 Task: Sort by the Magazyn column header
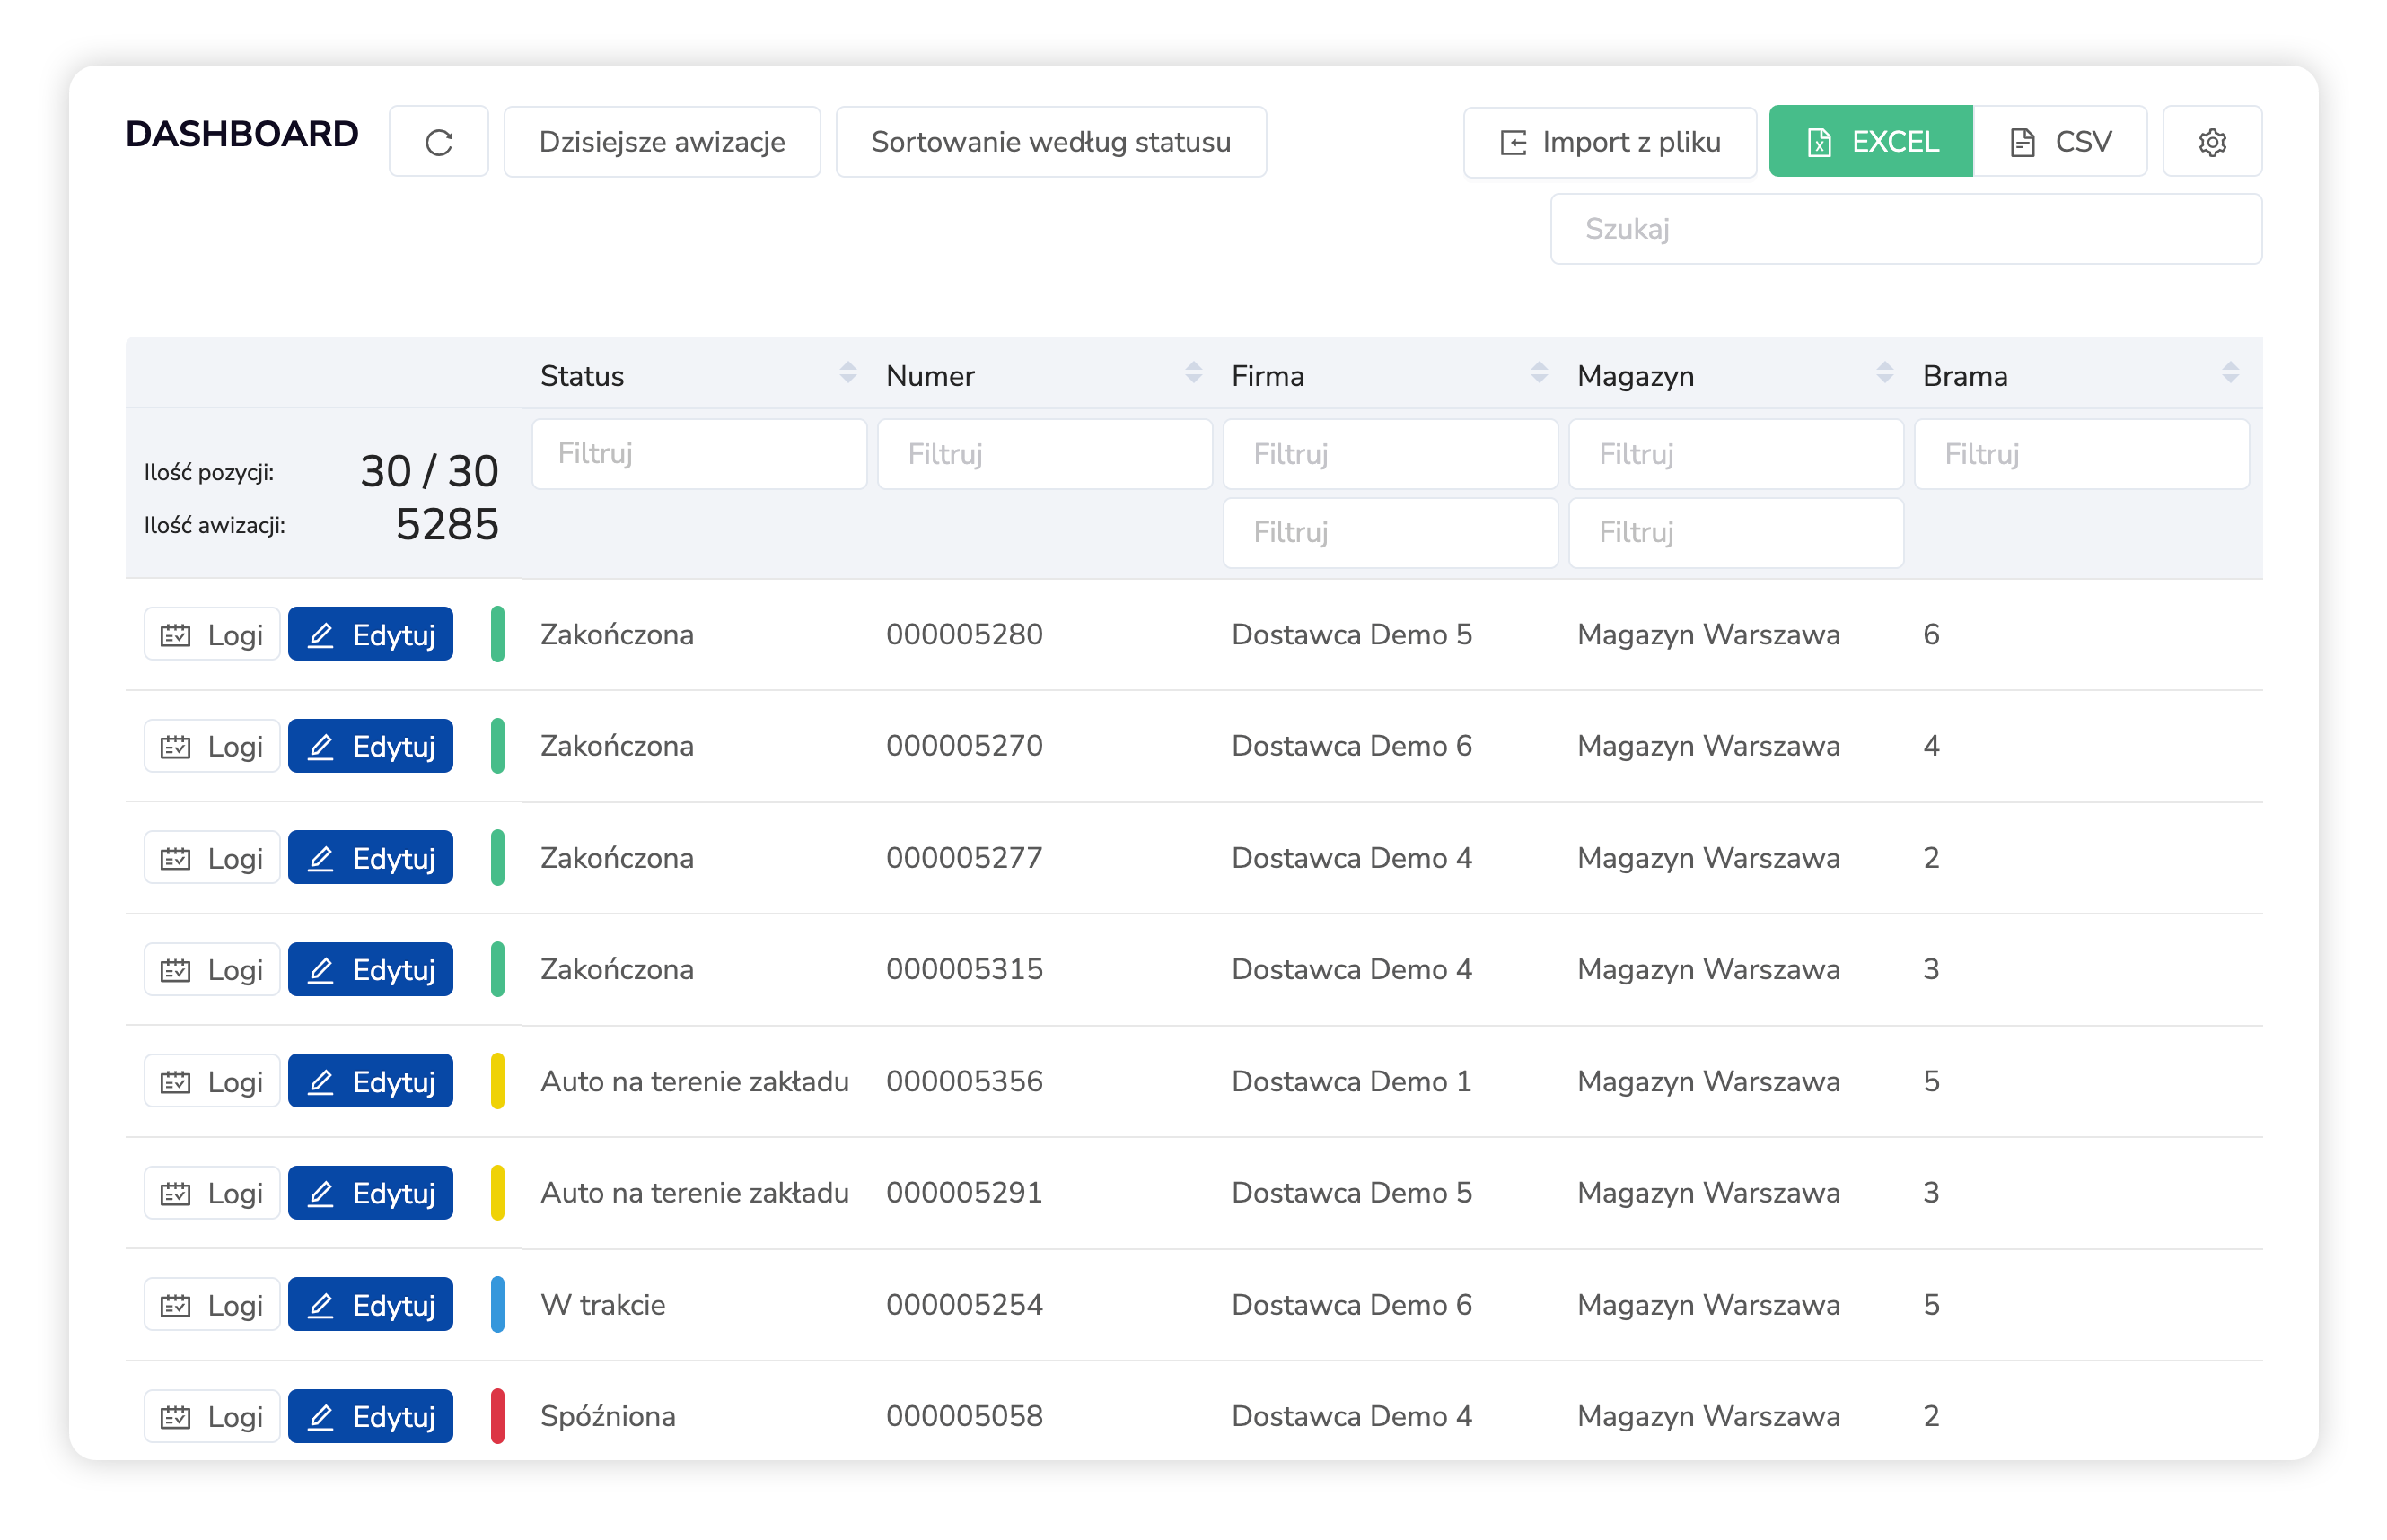pyautogui.click(x=1635, y=376)
